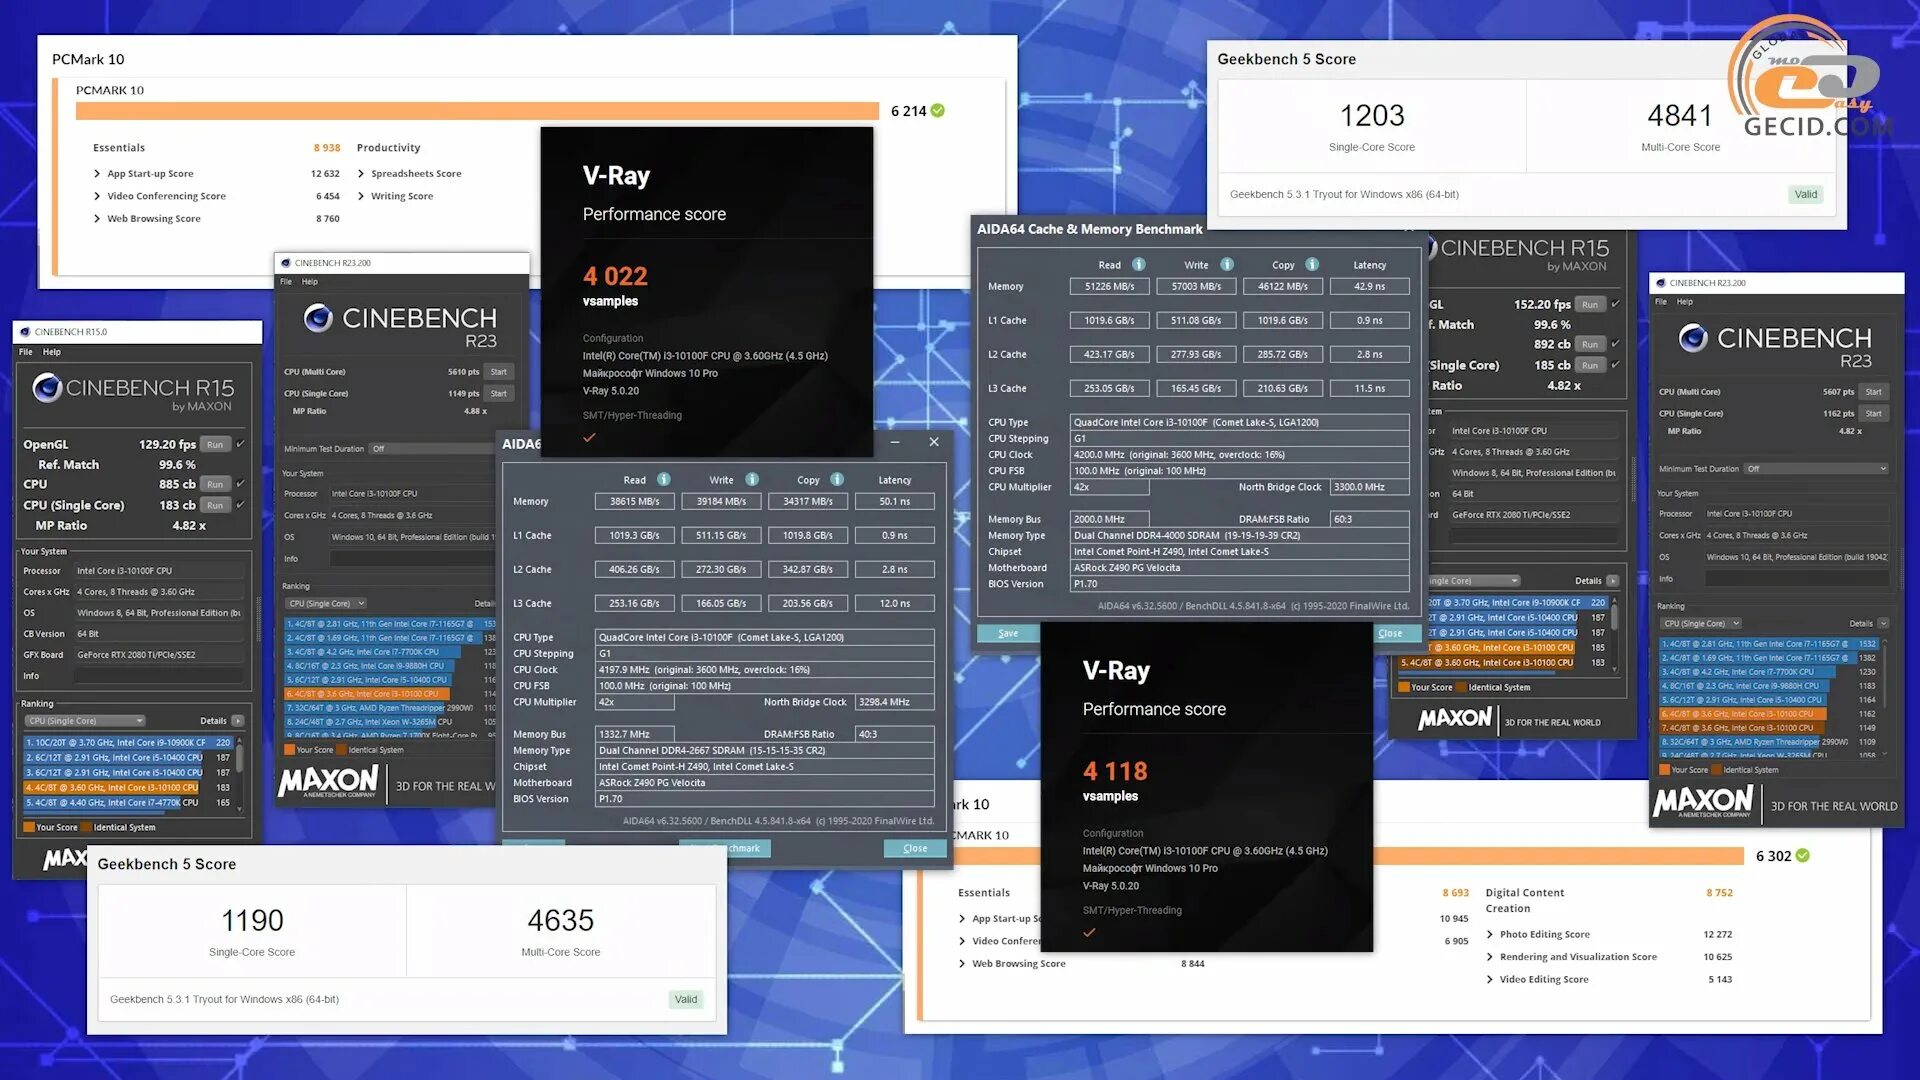
Task: Expand App Start-up Score in the top PCMark 10 panel
Action: pos(97,174)
